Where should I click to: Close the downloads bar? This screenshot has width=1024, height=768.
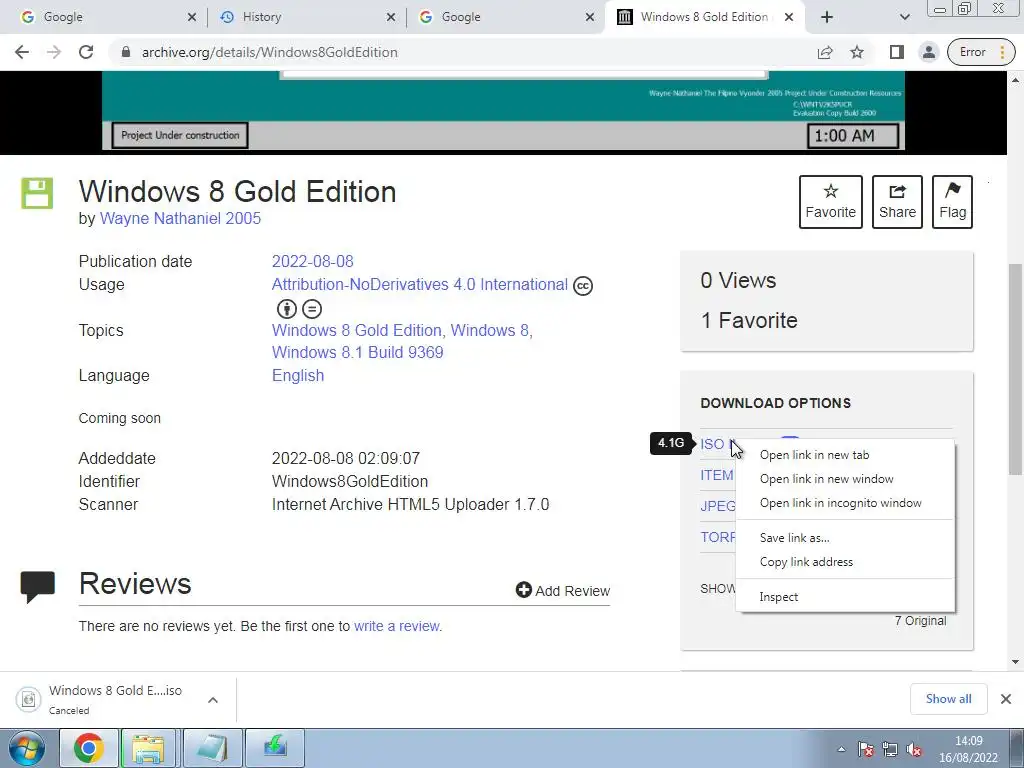tap(1006, 699)
